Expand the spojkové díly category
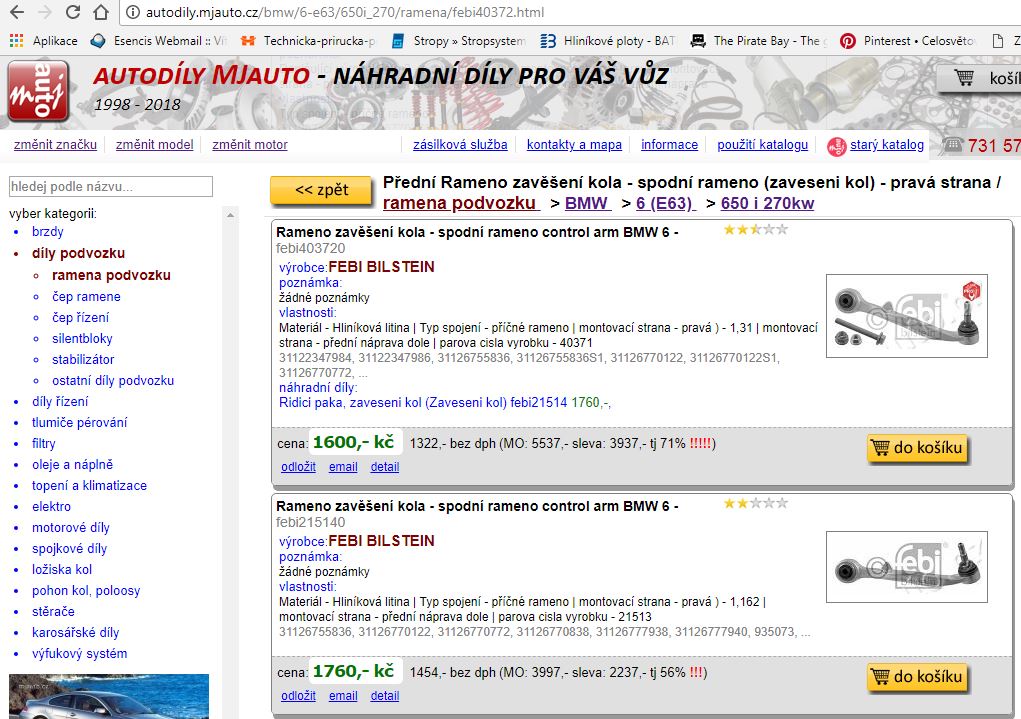 (69, 548)
